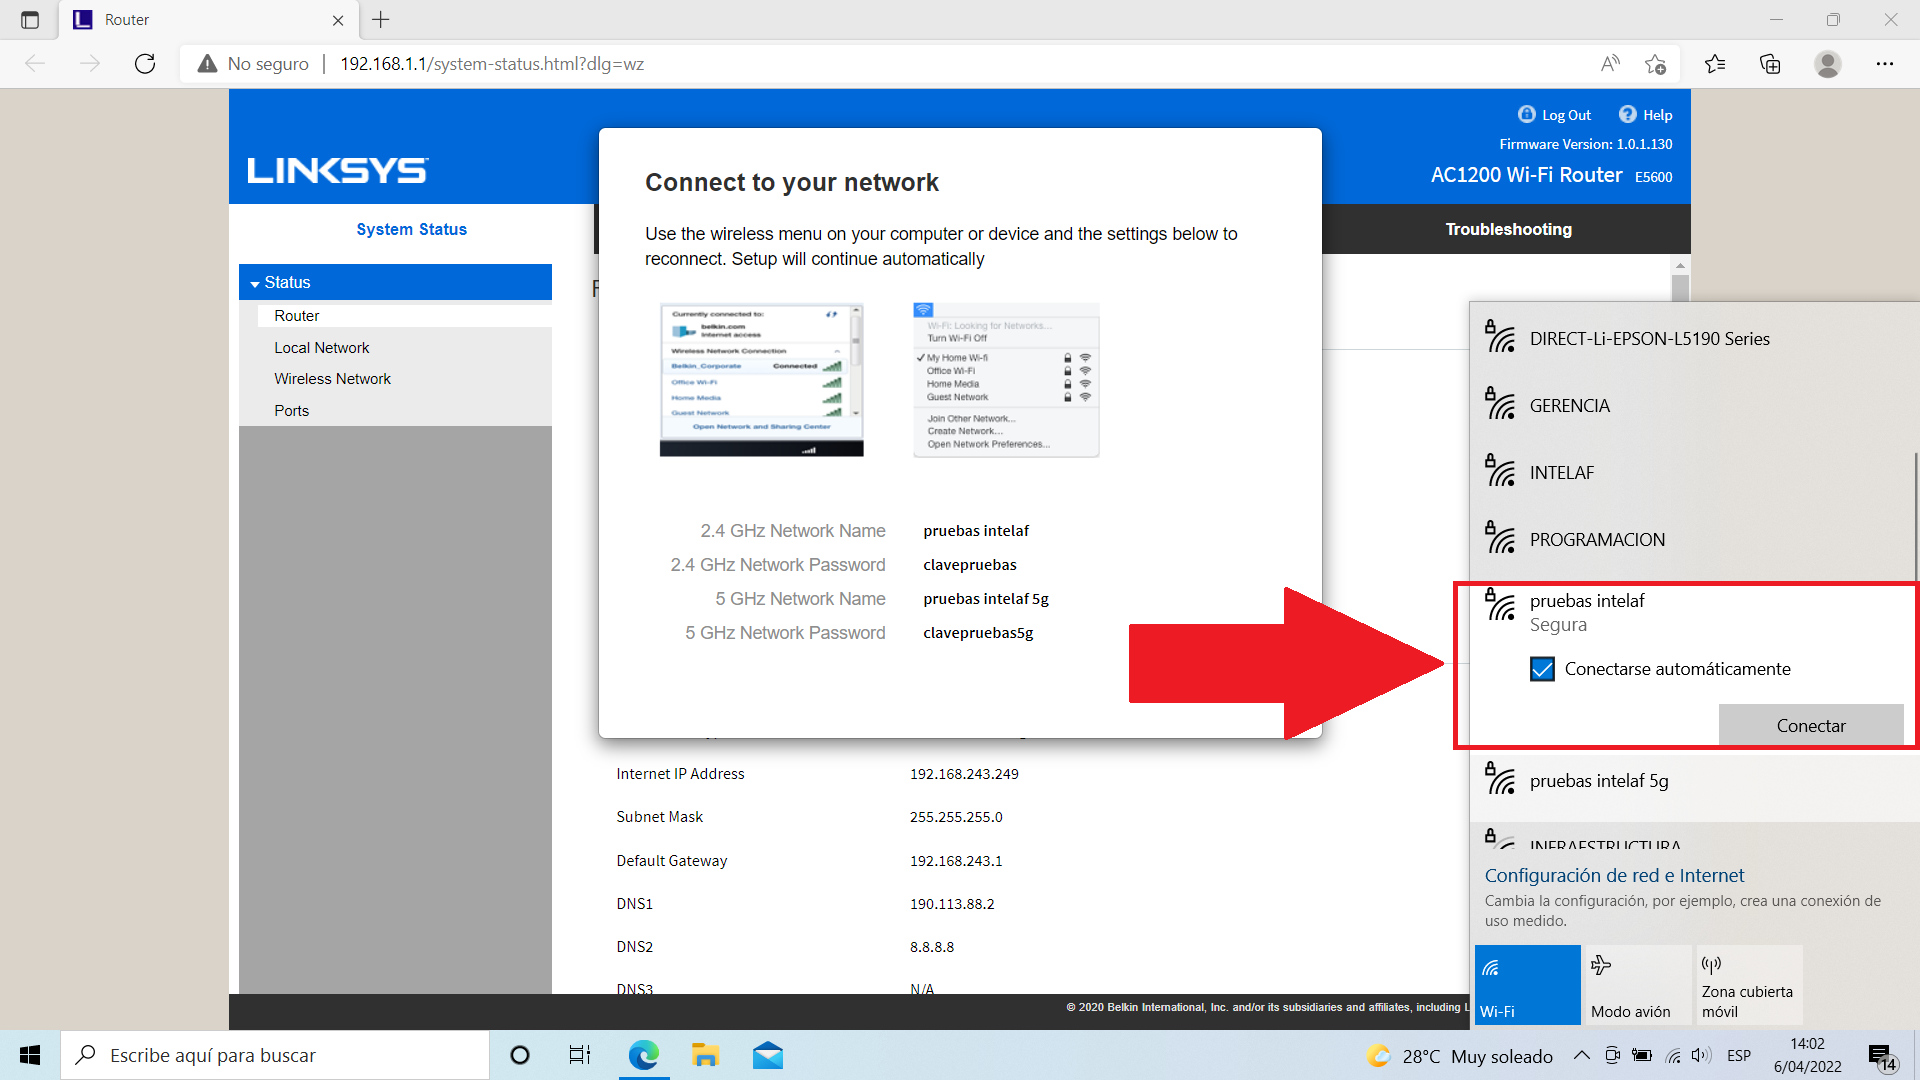Click the browser refresh icon
This screenshot has width=1920, height=1080.
click(x=145, y=64)
